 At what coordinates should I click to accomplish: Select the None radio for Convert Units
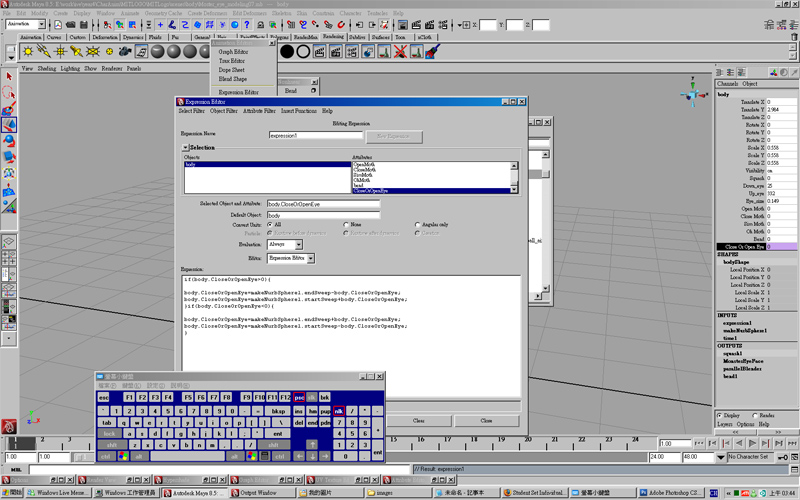346,224
